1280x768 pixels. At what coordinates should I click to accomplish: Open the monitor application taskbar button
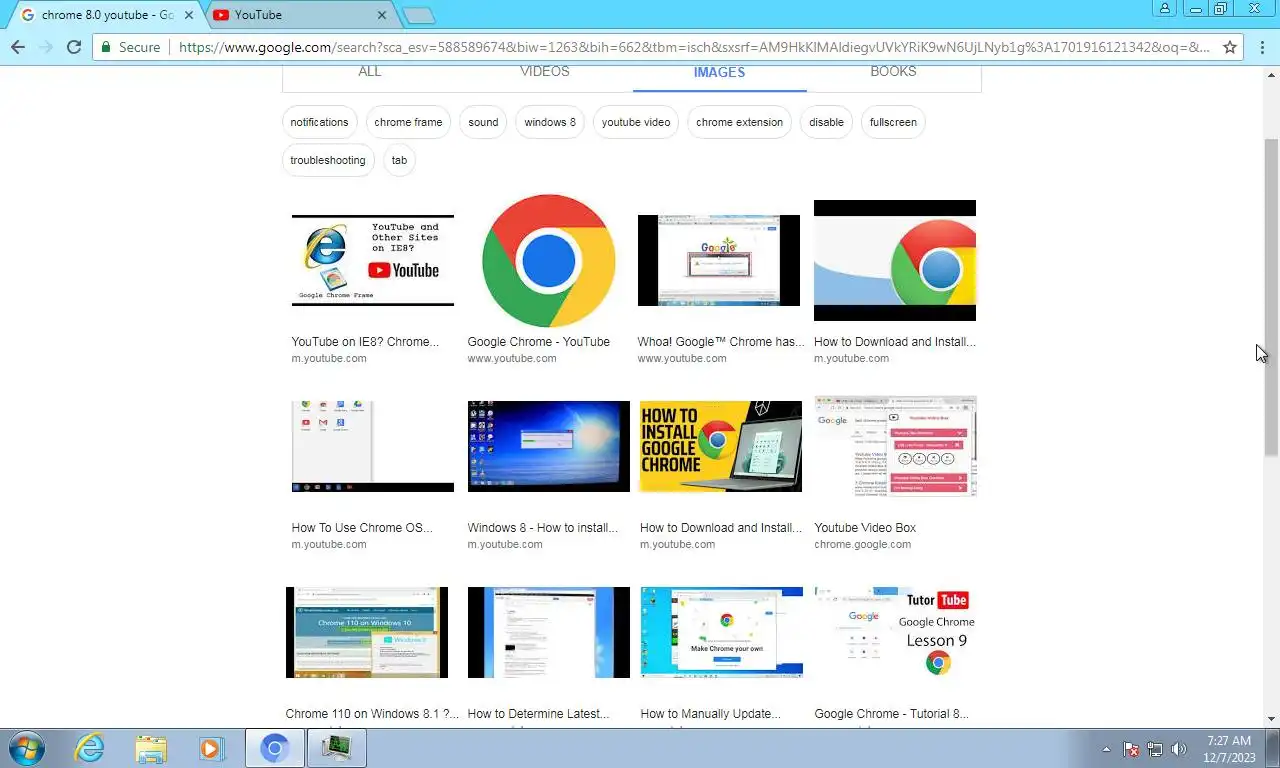point(336,748)
